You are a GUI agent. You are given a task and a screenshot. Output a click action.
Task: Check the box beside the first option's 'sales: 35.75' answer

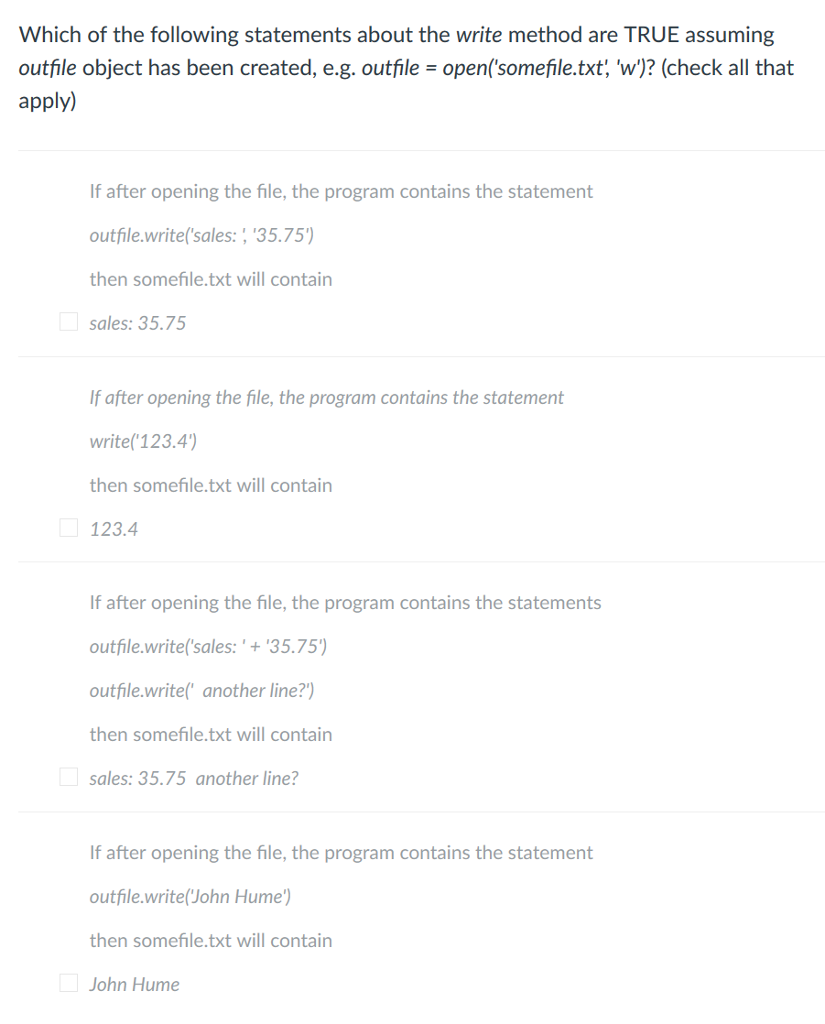(69, 321)
